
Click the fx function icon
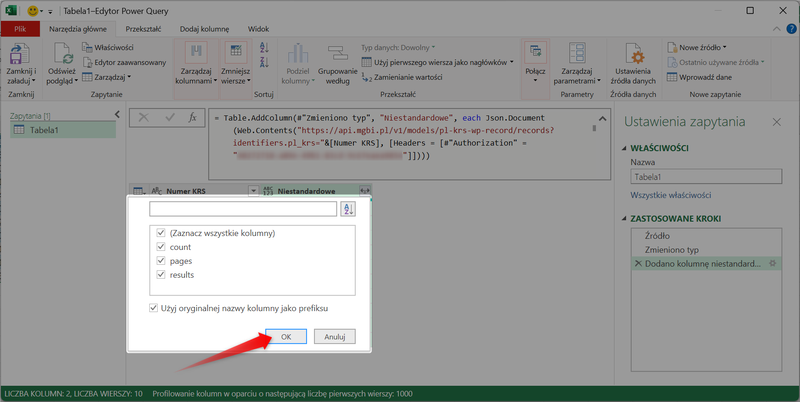coord(193,118)
